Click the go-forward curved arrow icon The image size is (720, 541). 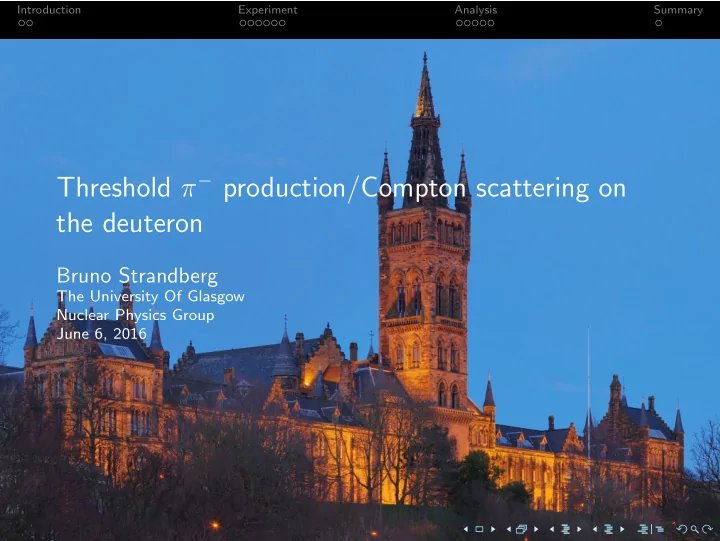click(708, 529)
